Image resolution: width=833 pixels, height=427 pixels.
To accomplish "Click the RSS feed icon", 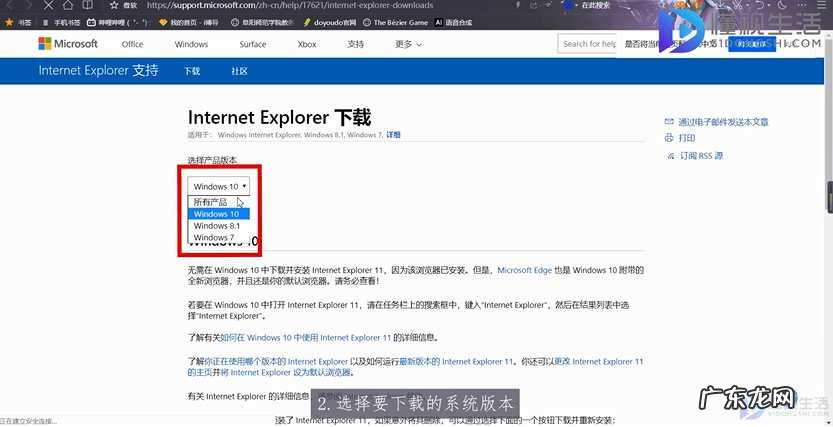I will click(669, 156).
